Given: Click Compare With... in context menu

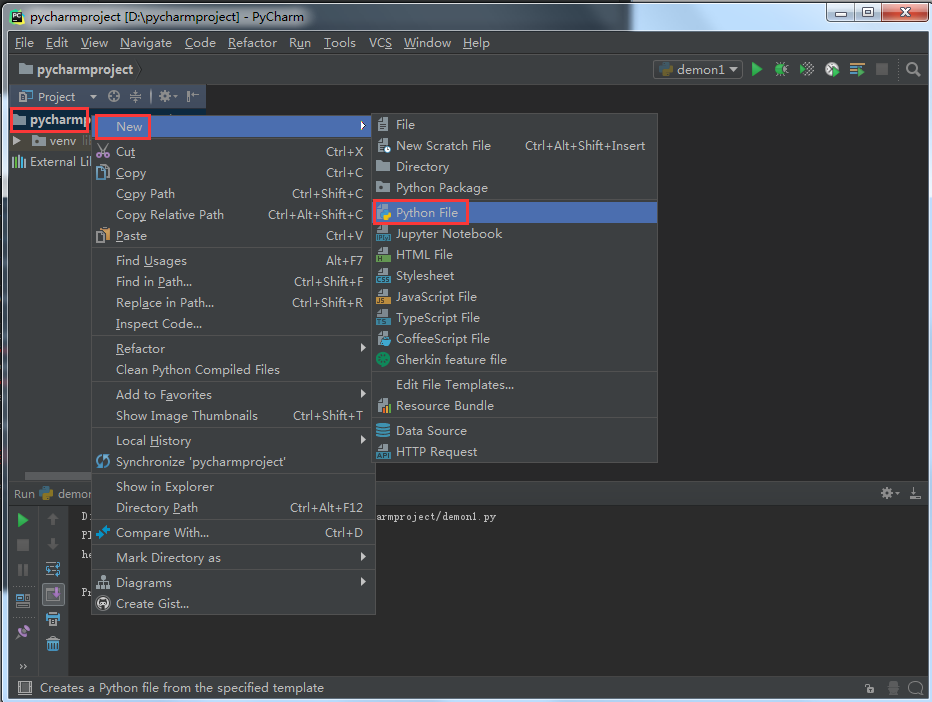Looking at the screenshot, I should pos(233,533).
